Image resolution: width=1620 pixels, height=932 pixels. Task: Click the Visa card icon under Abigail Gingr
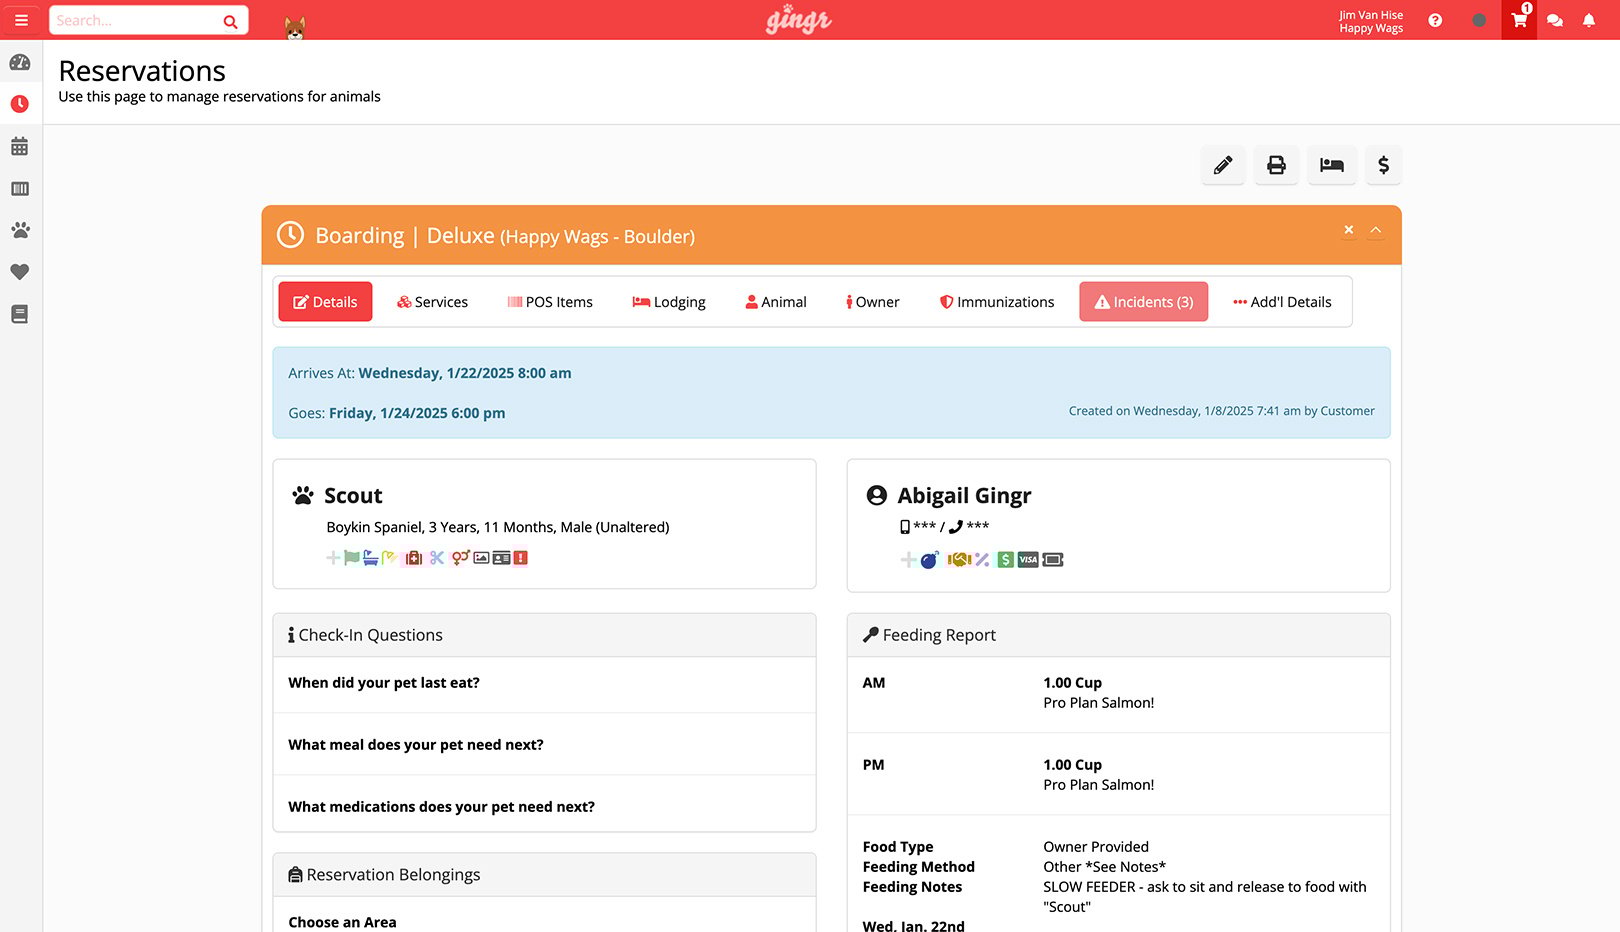[x=1028, y=560]
